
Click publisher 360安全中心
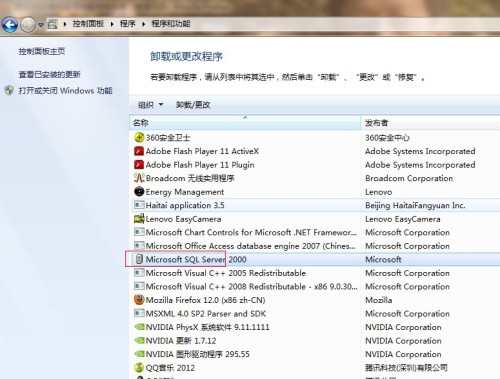click(x=387, y=138)
